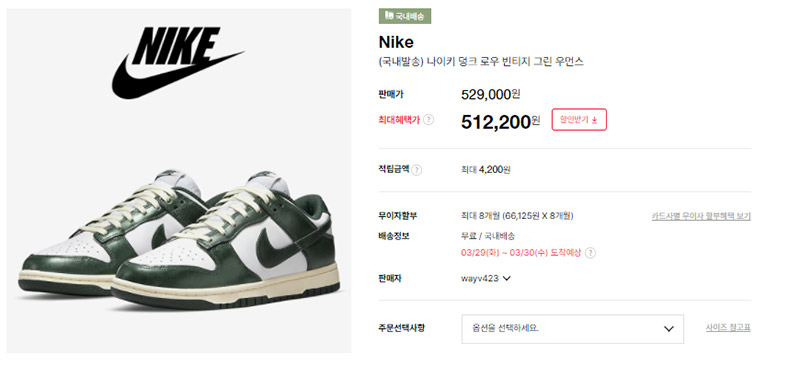Screen dimensions: 800x366
Task: Click chevron arrow in option select box
Action: click(668, 329)
